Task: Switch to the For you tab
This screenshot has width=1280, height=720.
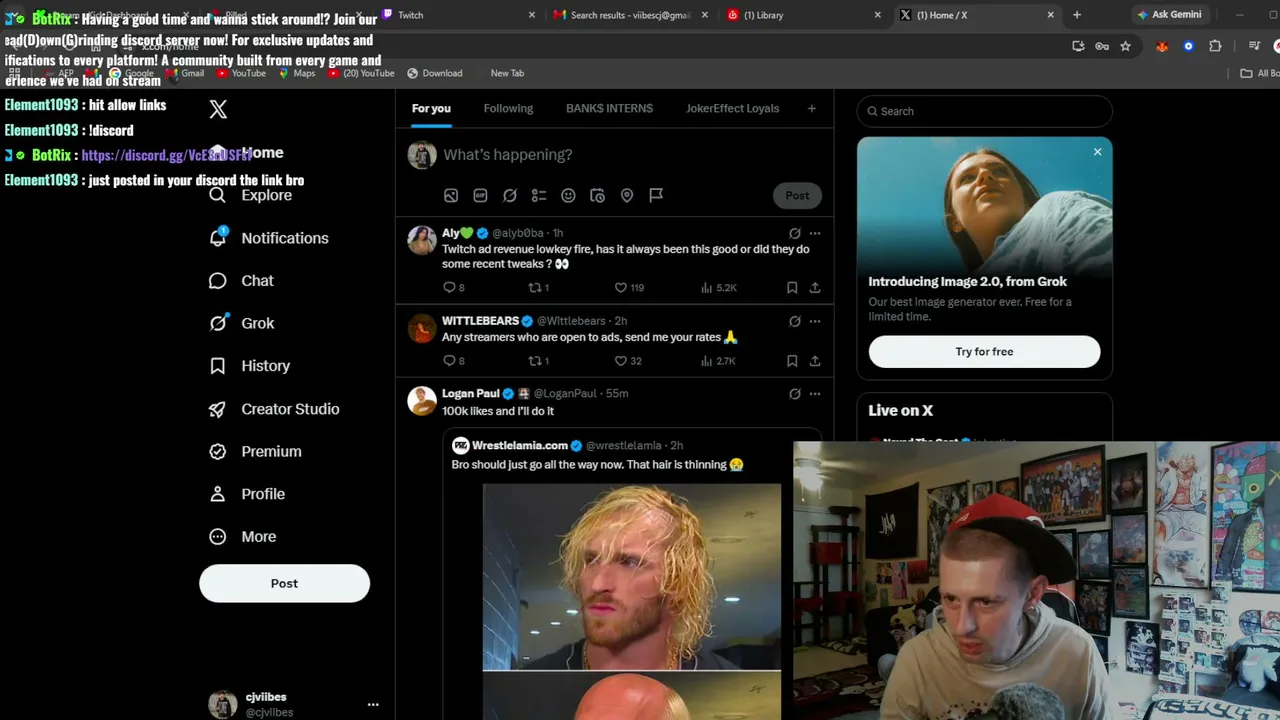Action: (x=431, y=108)
